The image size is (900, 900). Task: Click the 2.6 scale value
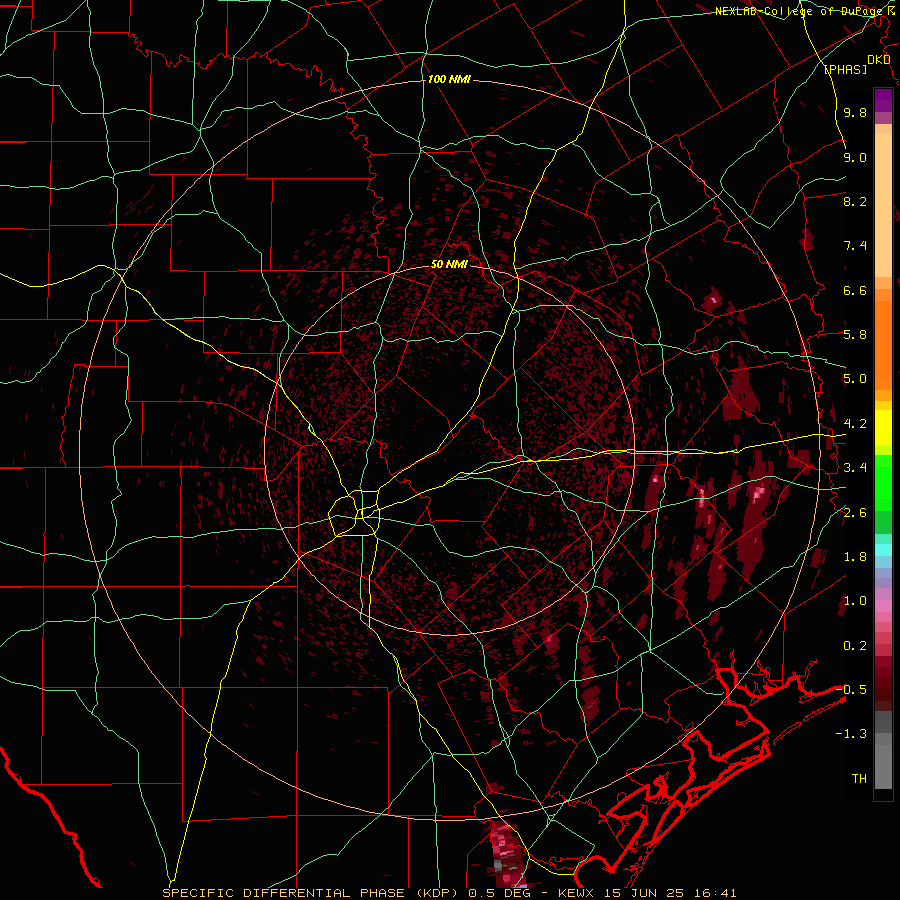coord(855,513)
